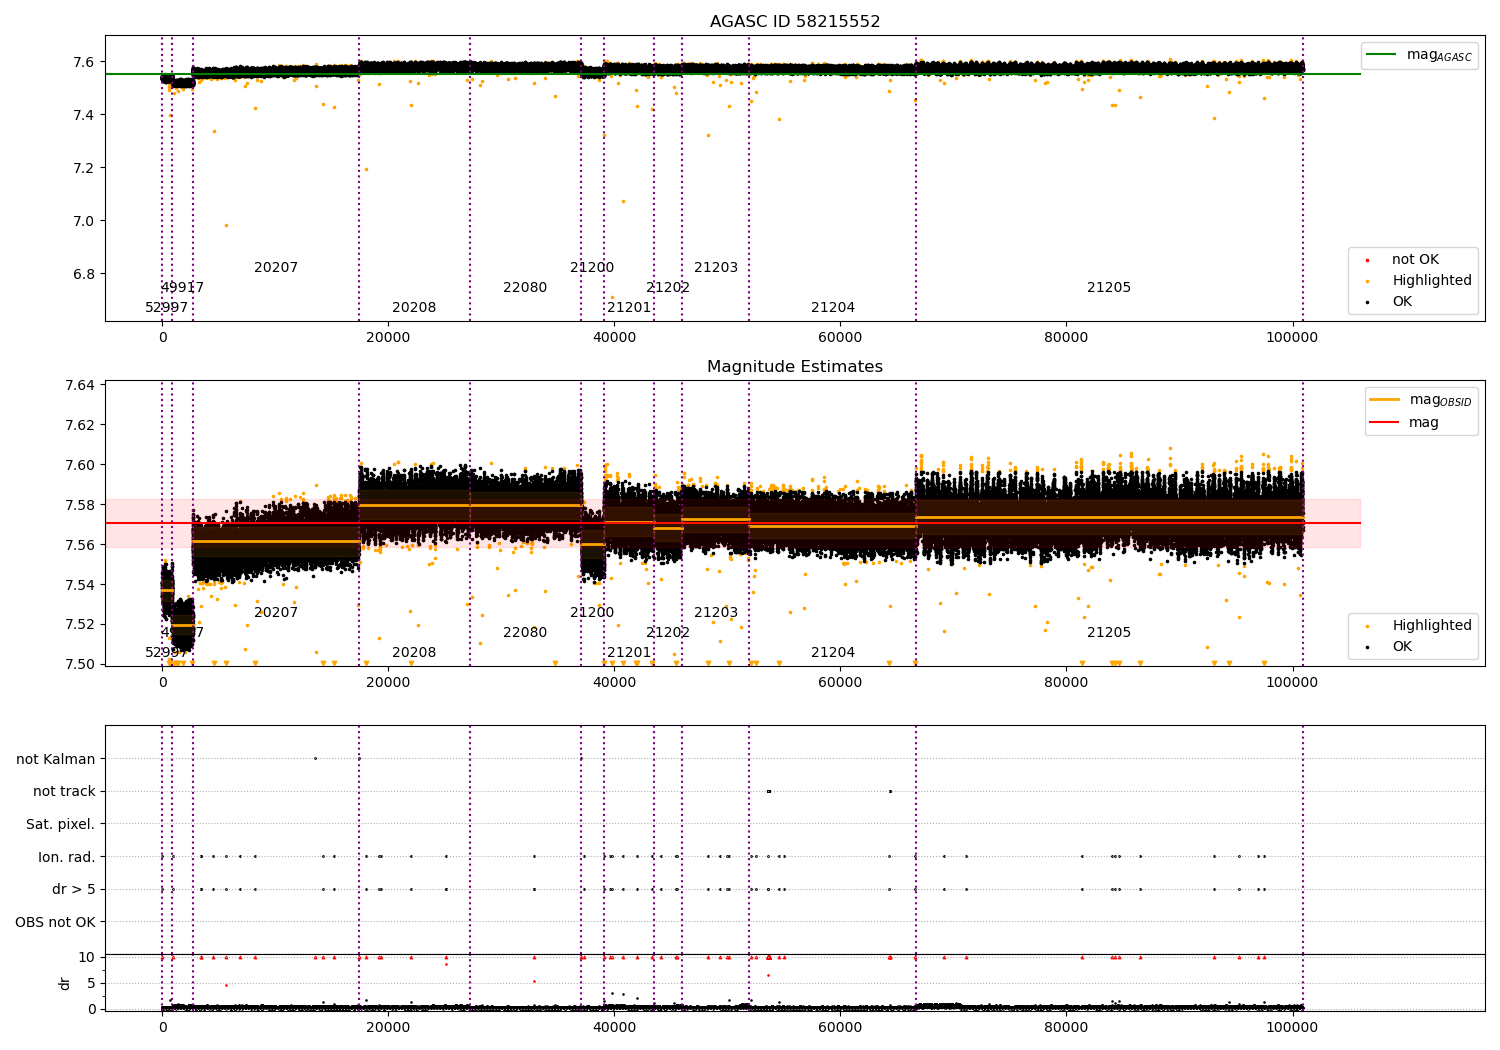Click OBSID label 21205 in middle plot

(x=1109, y=633)
